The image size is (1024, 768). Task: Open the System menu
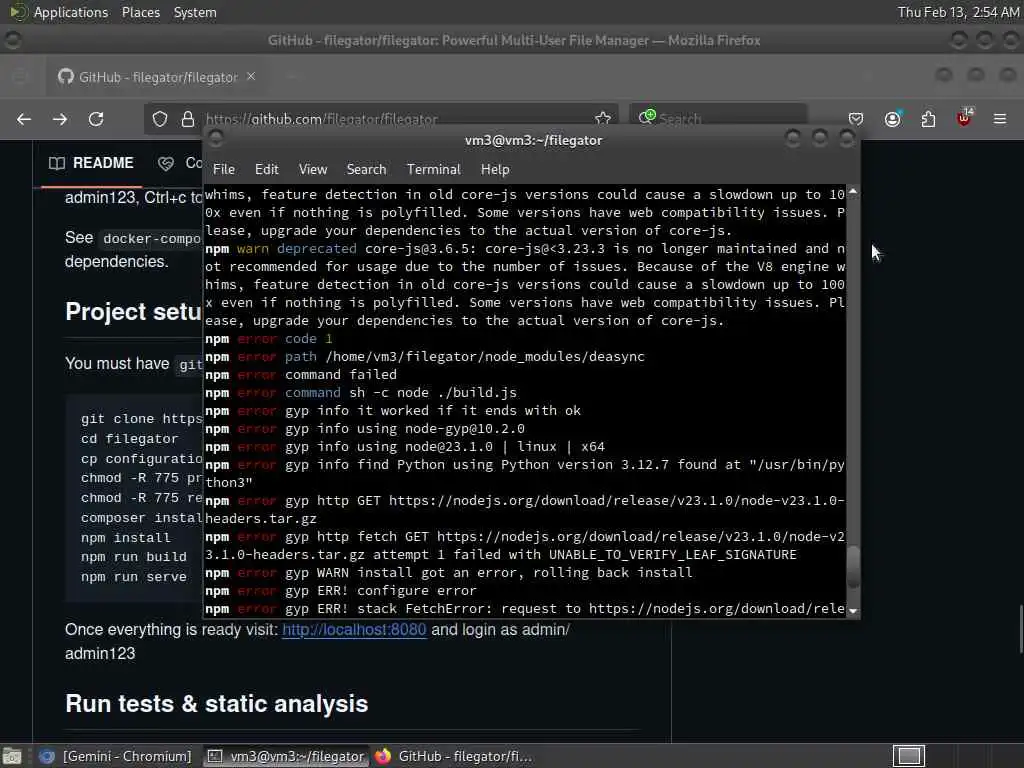(195, 12)
